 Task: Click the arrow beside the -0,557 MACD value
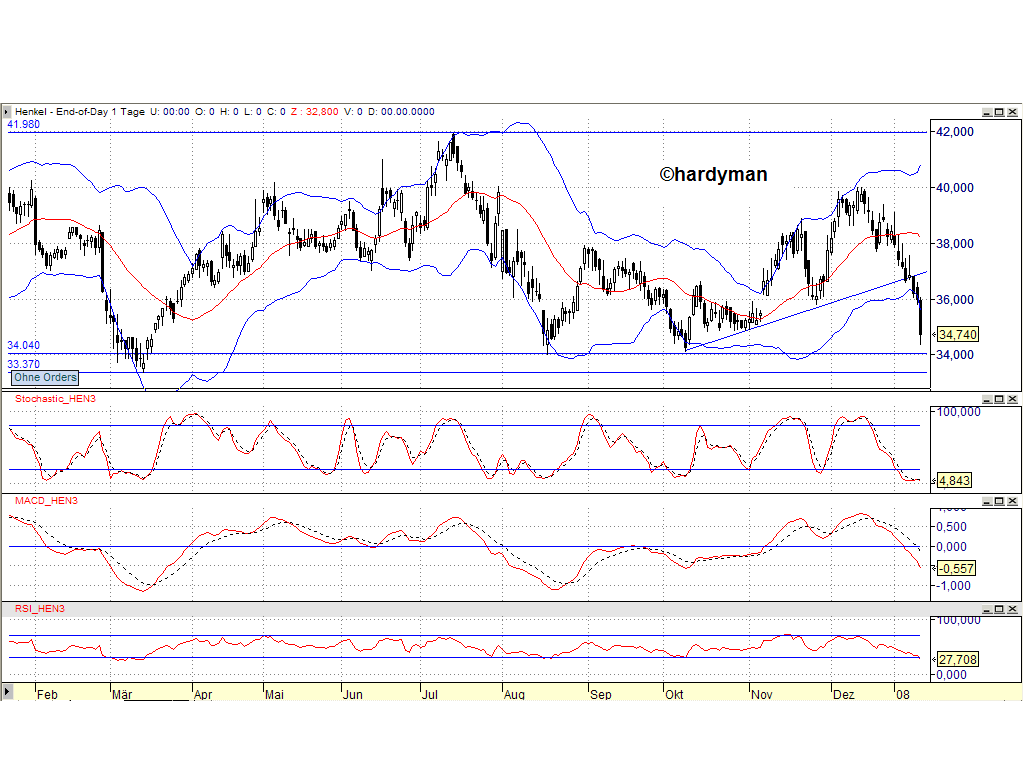coord(932,568)
